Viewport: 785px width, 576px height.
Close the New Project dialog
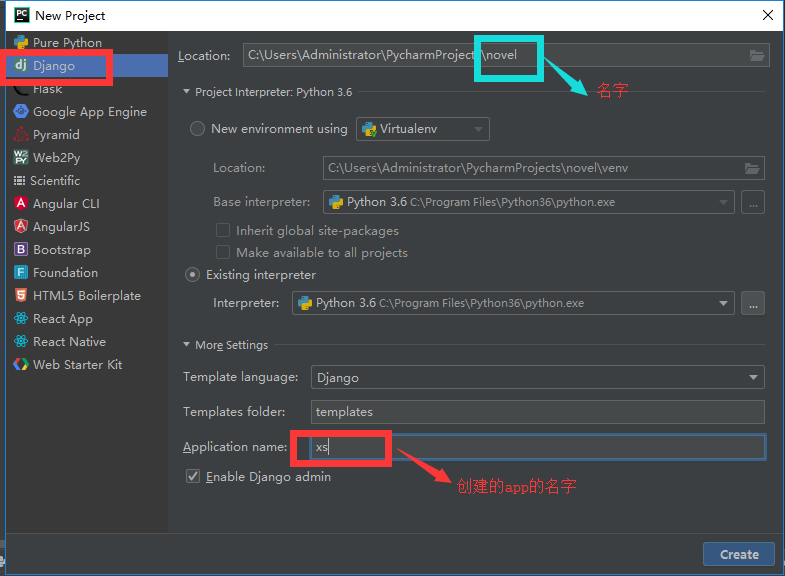(767, 15)
